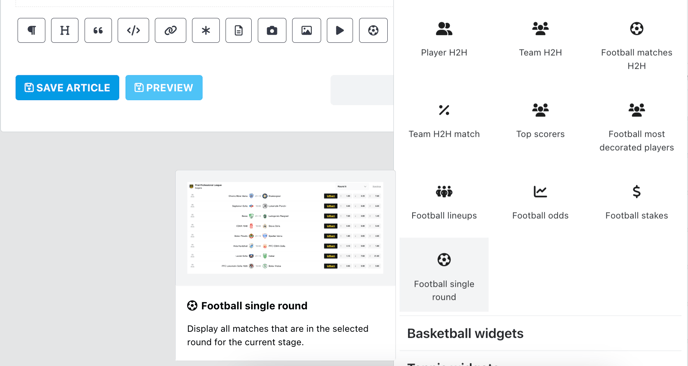Screen dimensions: 688x366
Task: Insert a link block
Action: point(170,30)
